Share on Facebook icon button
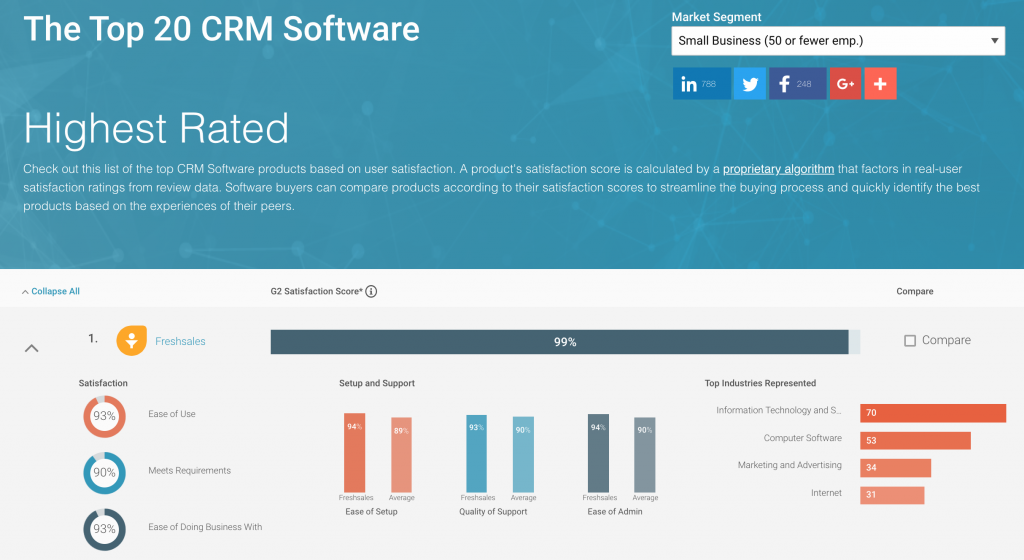This screenshot has height=560, width=1024. point(797,84)
